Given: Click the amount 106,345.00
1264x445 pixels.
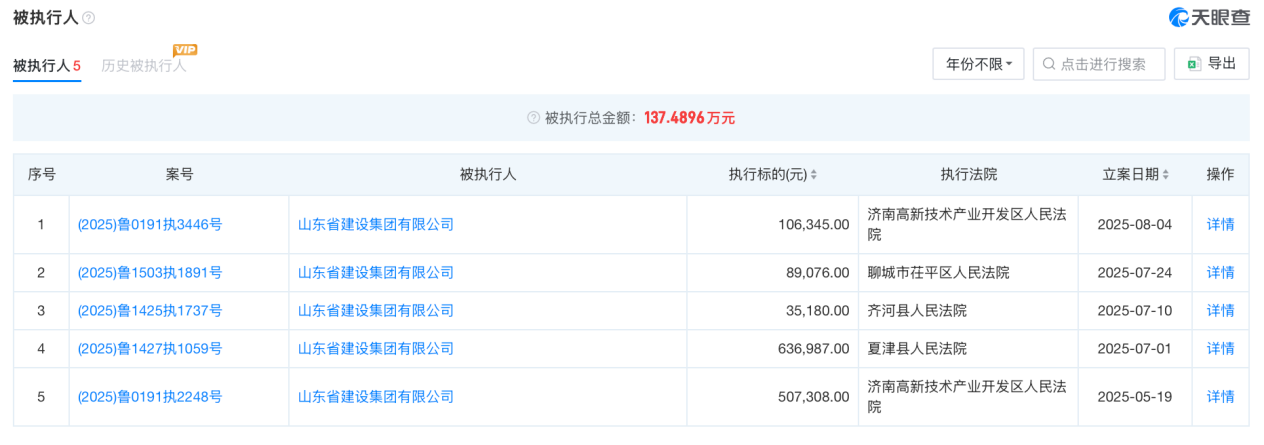Looking at the screenshot, I should [813, 225].
